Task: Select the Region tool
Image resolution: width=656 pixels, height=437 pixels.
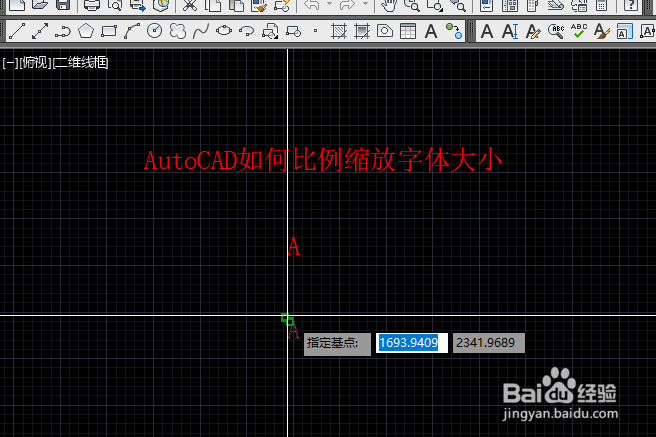Action: [385, 31]
